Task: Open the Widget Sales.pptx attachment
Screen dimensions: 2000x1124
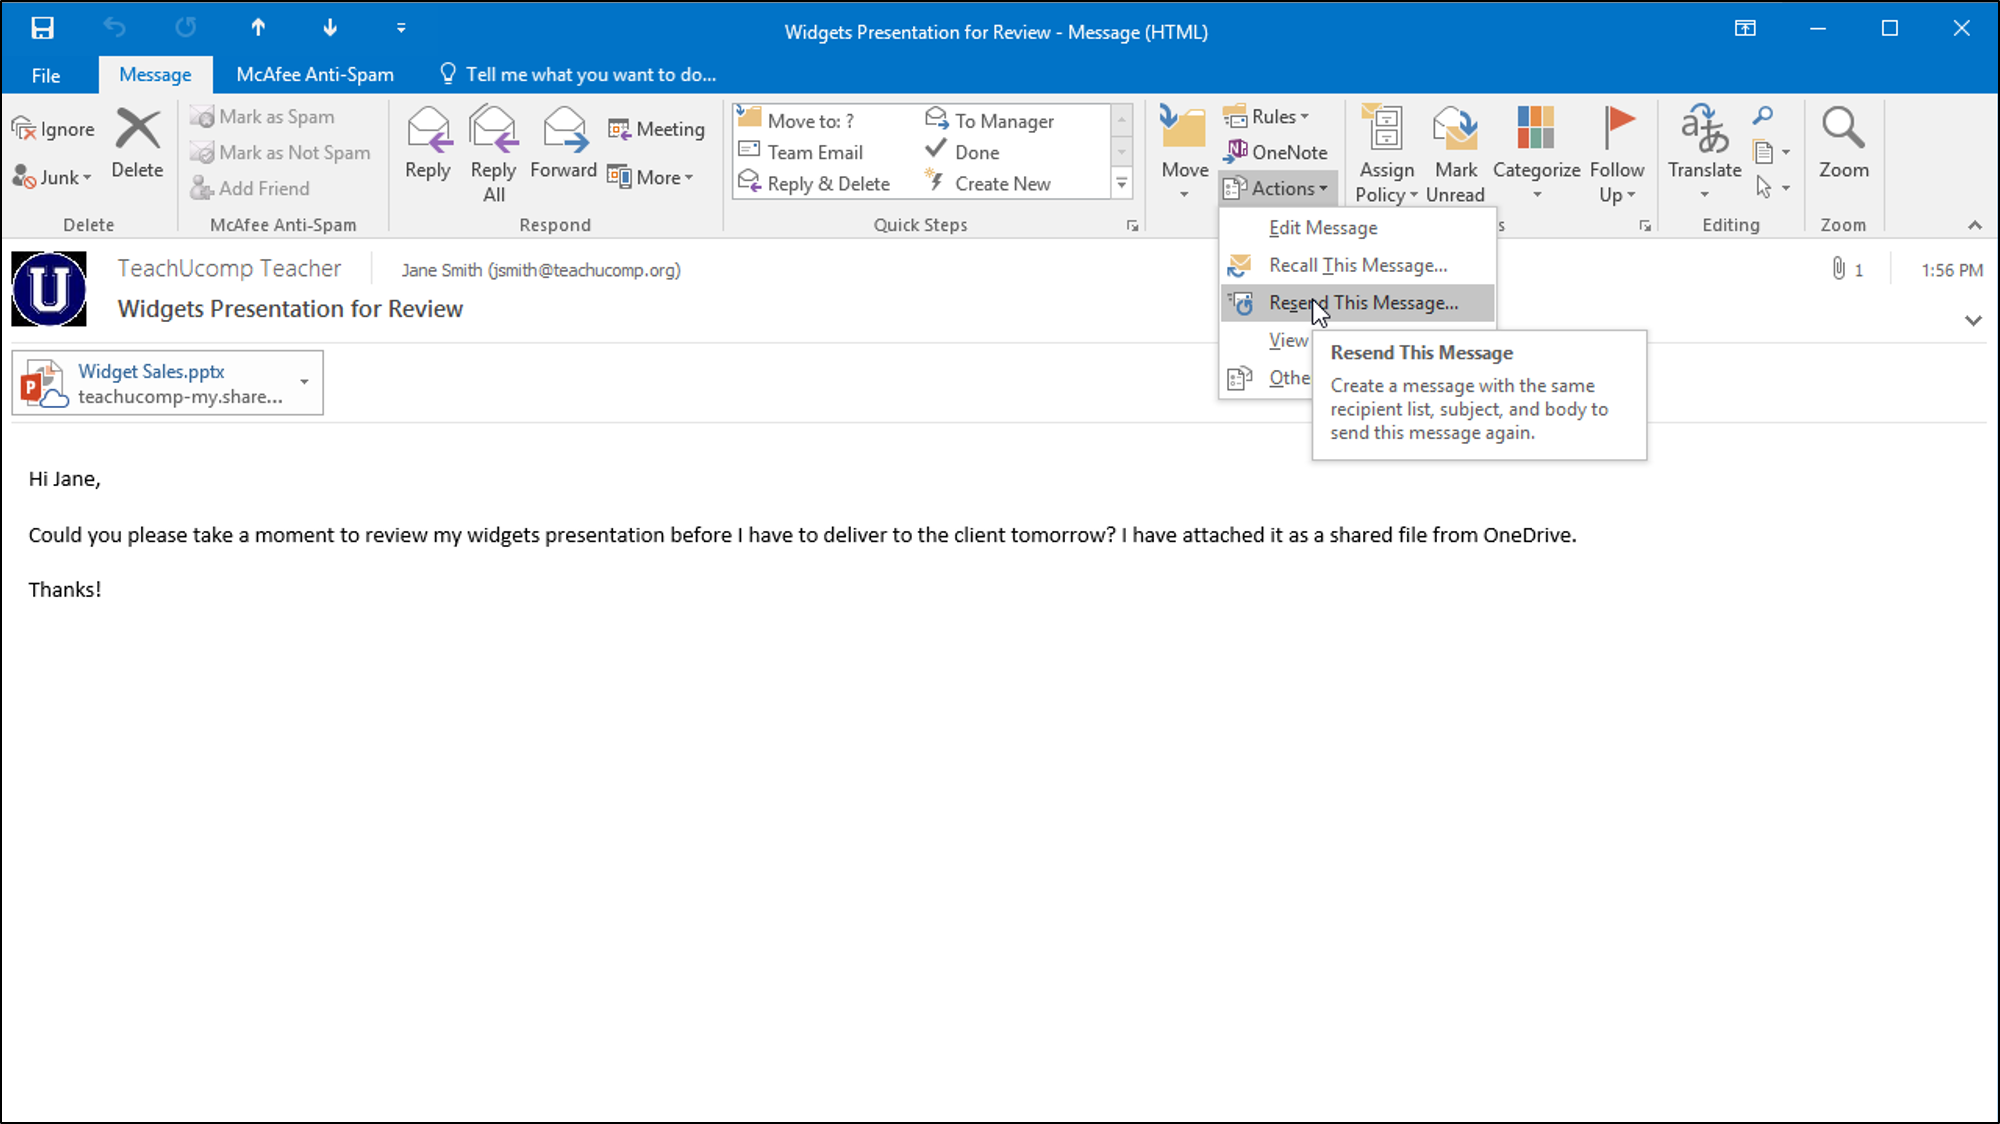Action: [151, 371]
